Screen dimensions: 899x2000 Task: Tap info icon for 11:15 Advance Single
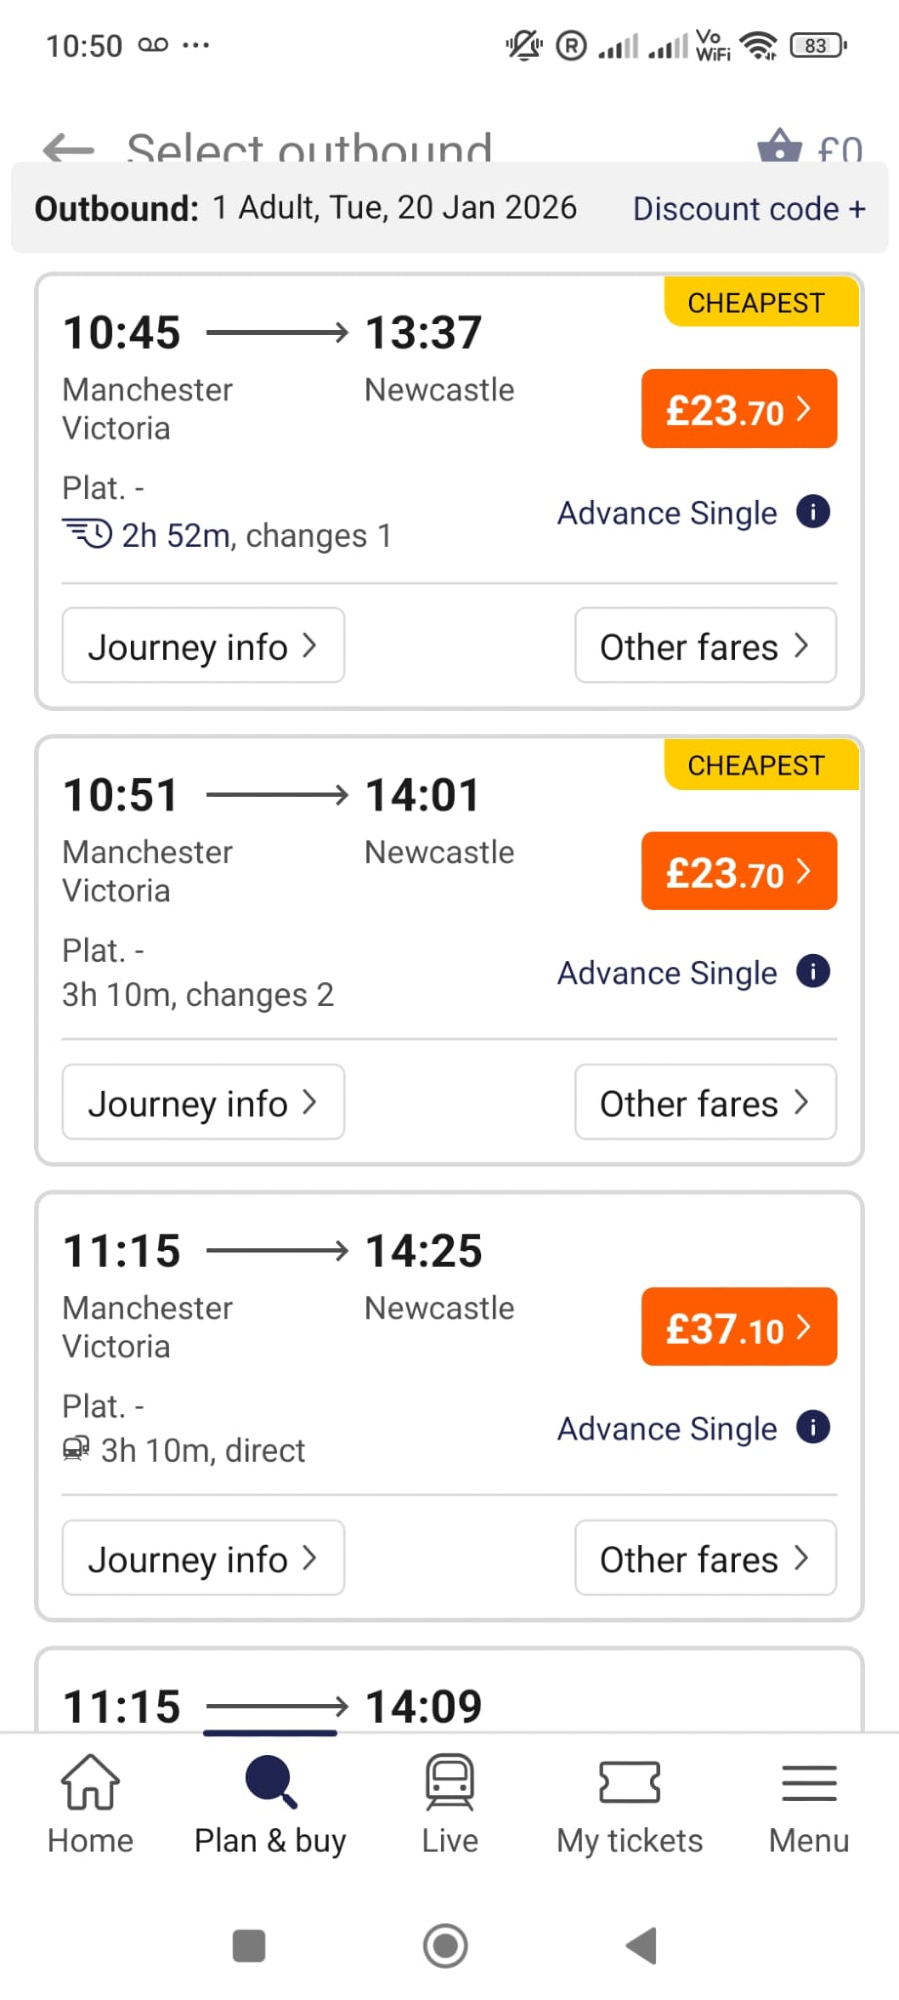(x=813, y=1427)
